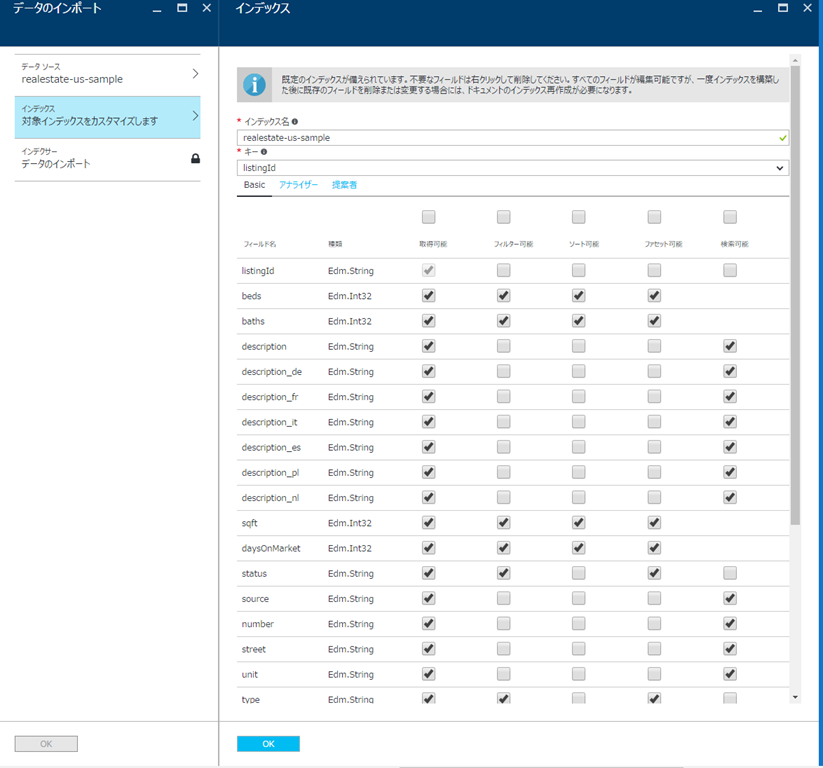823x768 pixels.
Task: Check the select-all 取得可能 header checkbox
Action: click(x=428, y=217)
